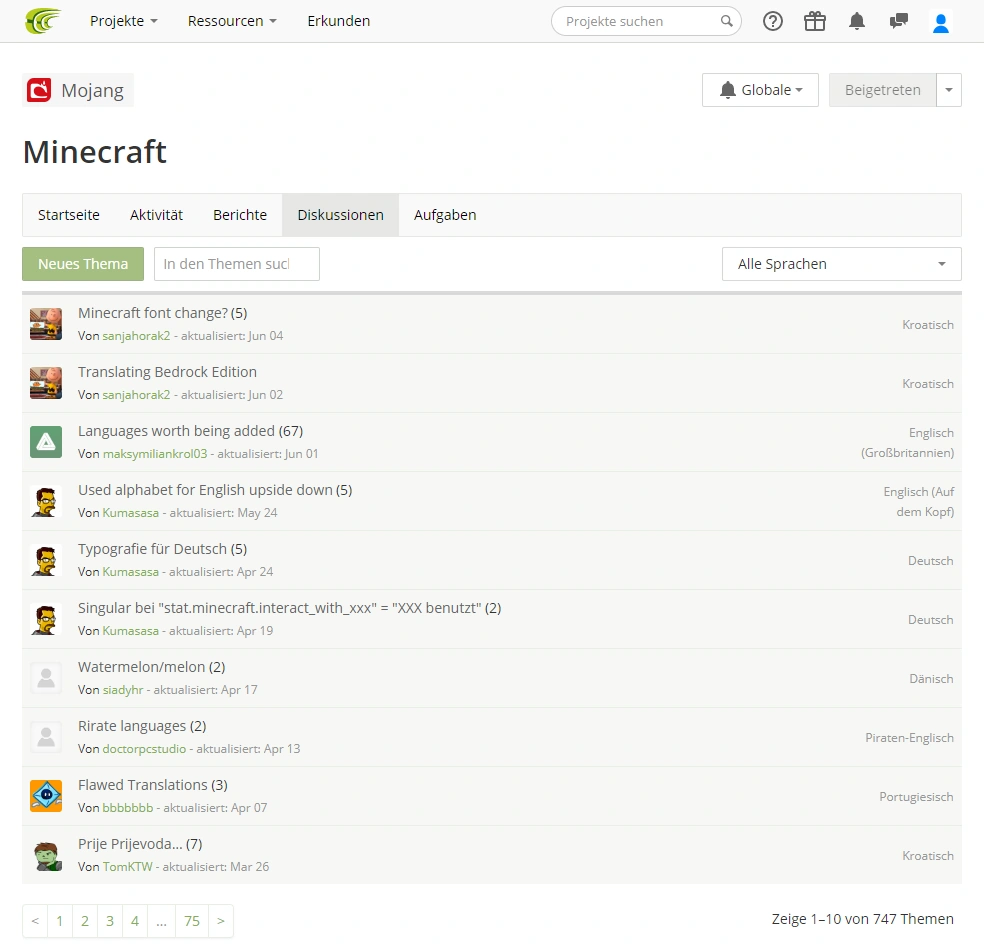
Task: Select the Diskussionen tab
Action: (x=340, y=215)
